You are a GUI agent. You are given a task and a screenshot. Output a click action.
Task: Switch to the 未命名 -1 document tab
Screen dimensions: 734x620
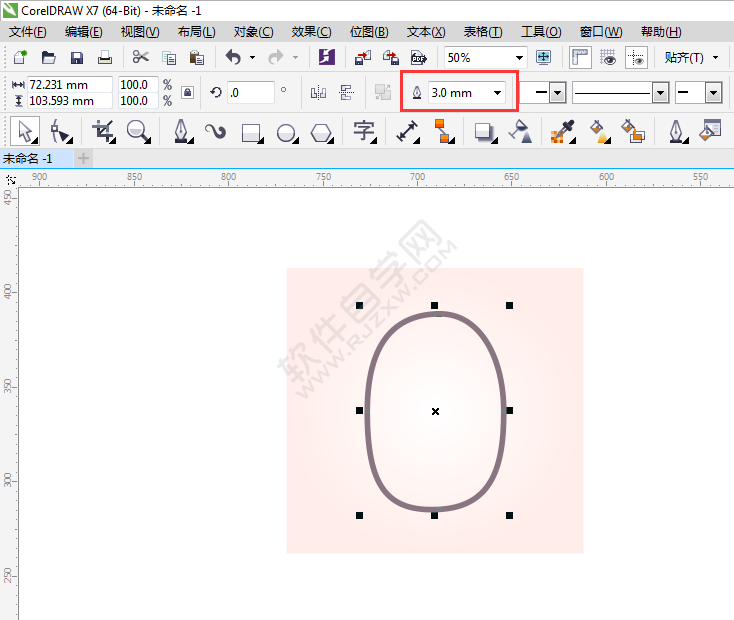(x=37, y=159)
